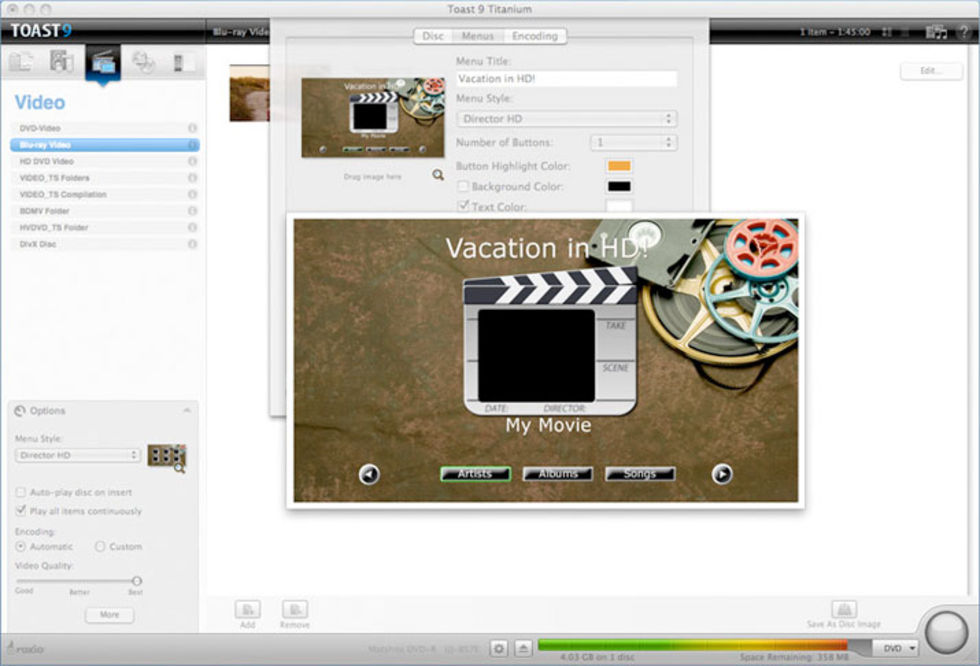Toggle Play all items continuously checkbox

pyautogui.click(x=21, y=511)
